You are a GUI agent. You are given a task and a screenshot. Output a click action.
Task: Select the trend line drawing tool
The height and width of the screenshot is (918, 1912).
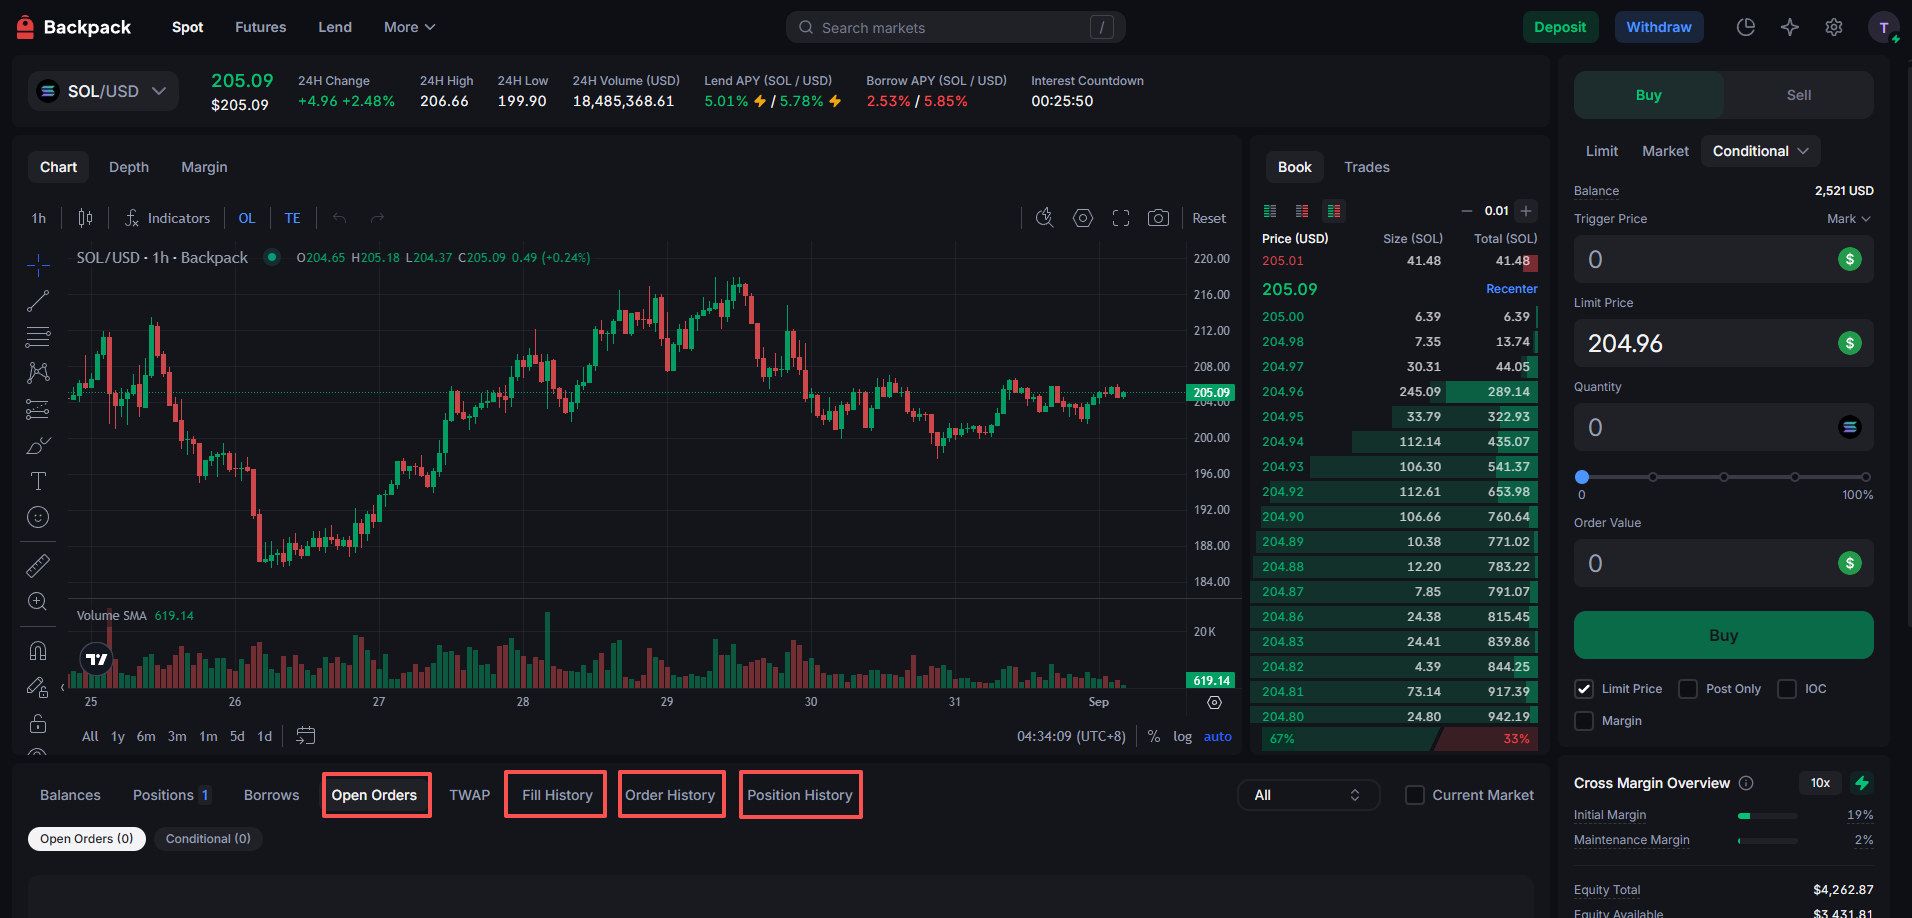click(x=38, y=301)
